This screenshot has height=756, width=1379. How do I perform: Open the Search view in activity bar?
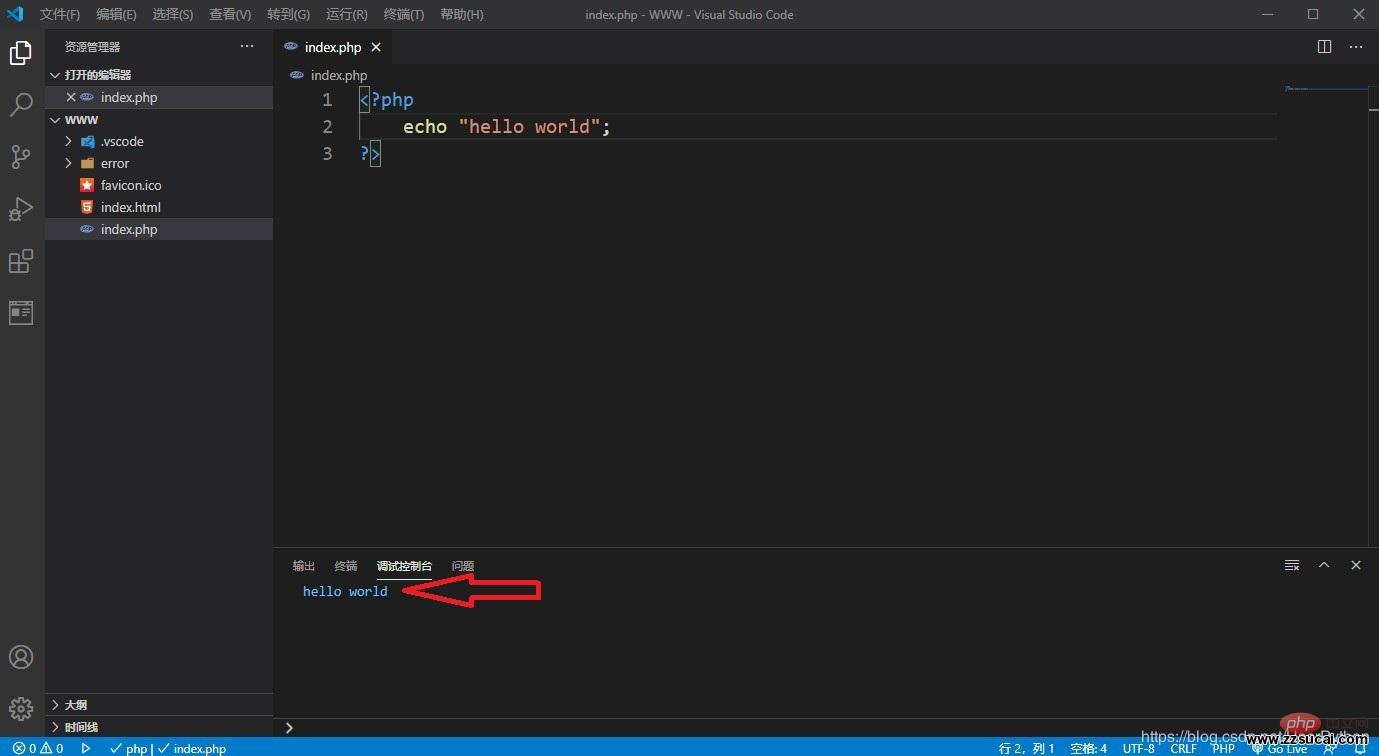[x=21, y=105]
